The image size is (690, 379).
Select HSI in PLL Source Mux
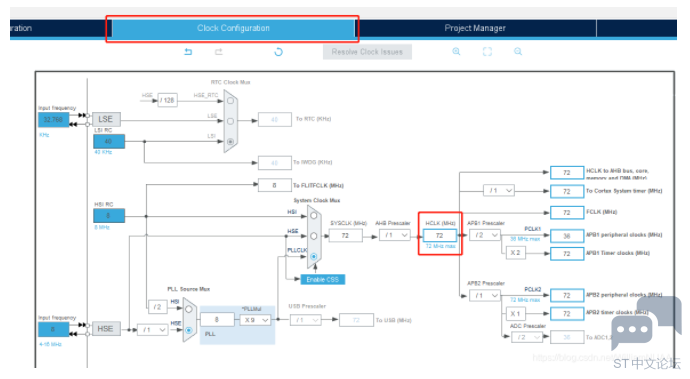(x=189, y=309)
